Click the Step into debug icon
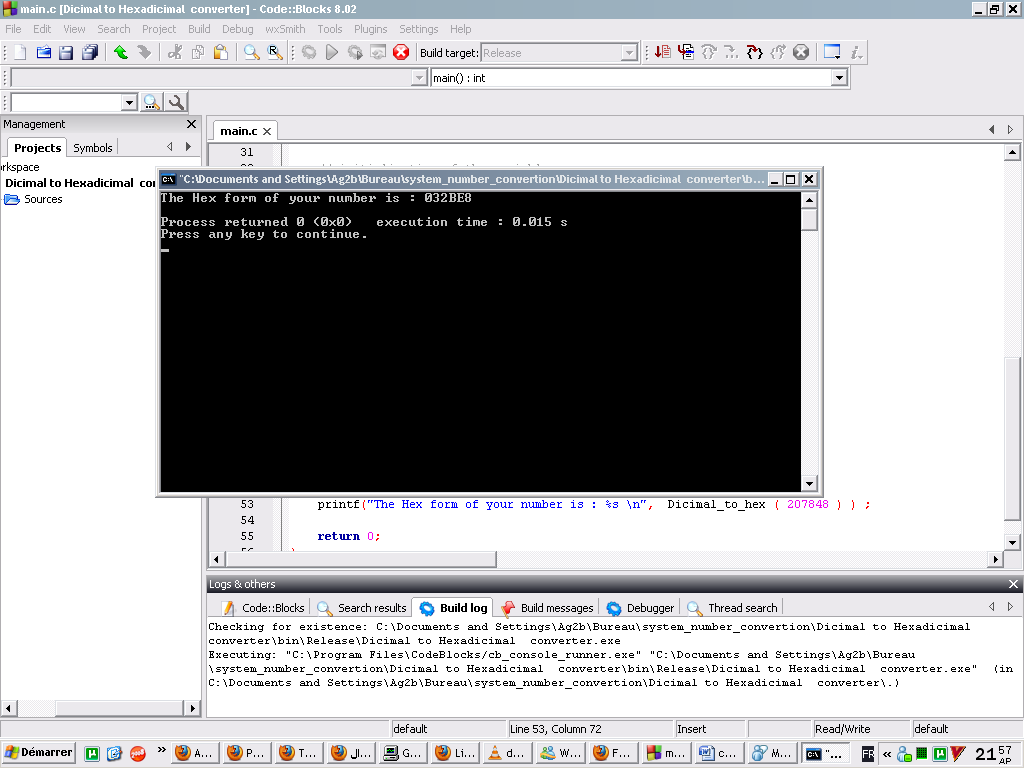The height and width of the screenshot is (768, 1024). (x=731, y=52)
